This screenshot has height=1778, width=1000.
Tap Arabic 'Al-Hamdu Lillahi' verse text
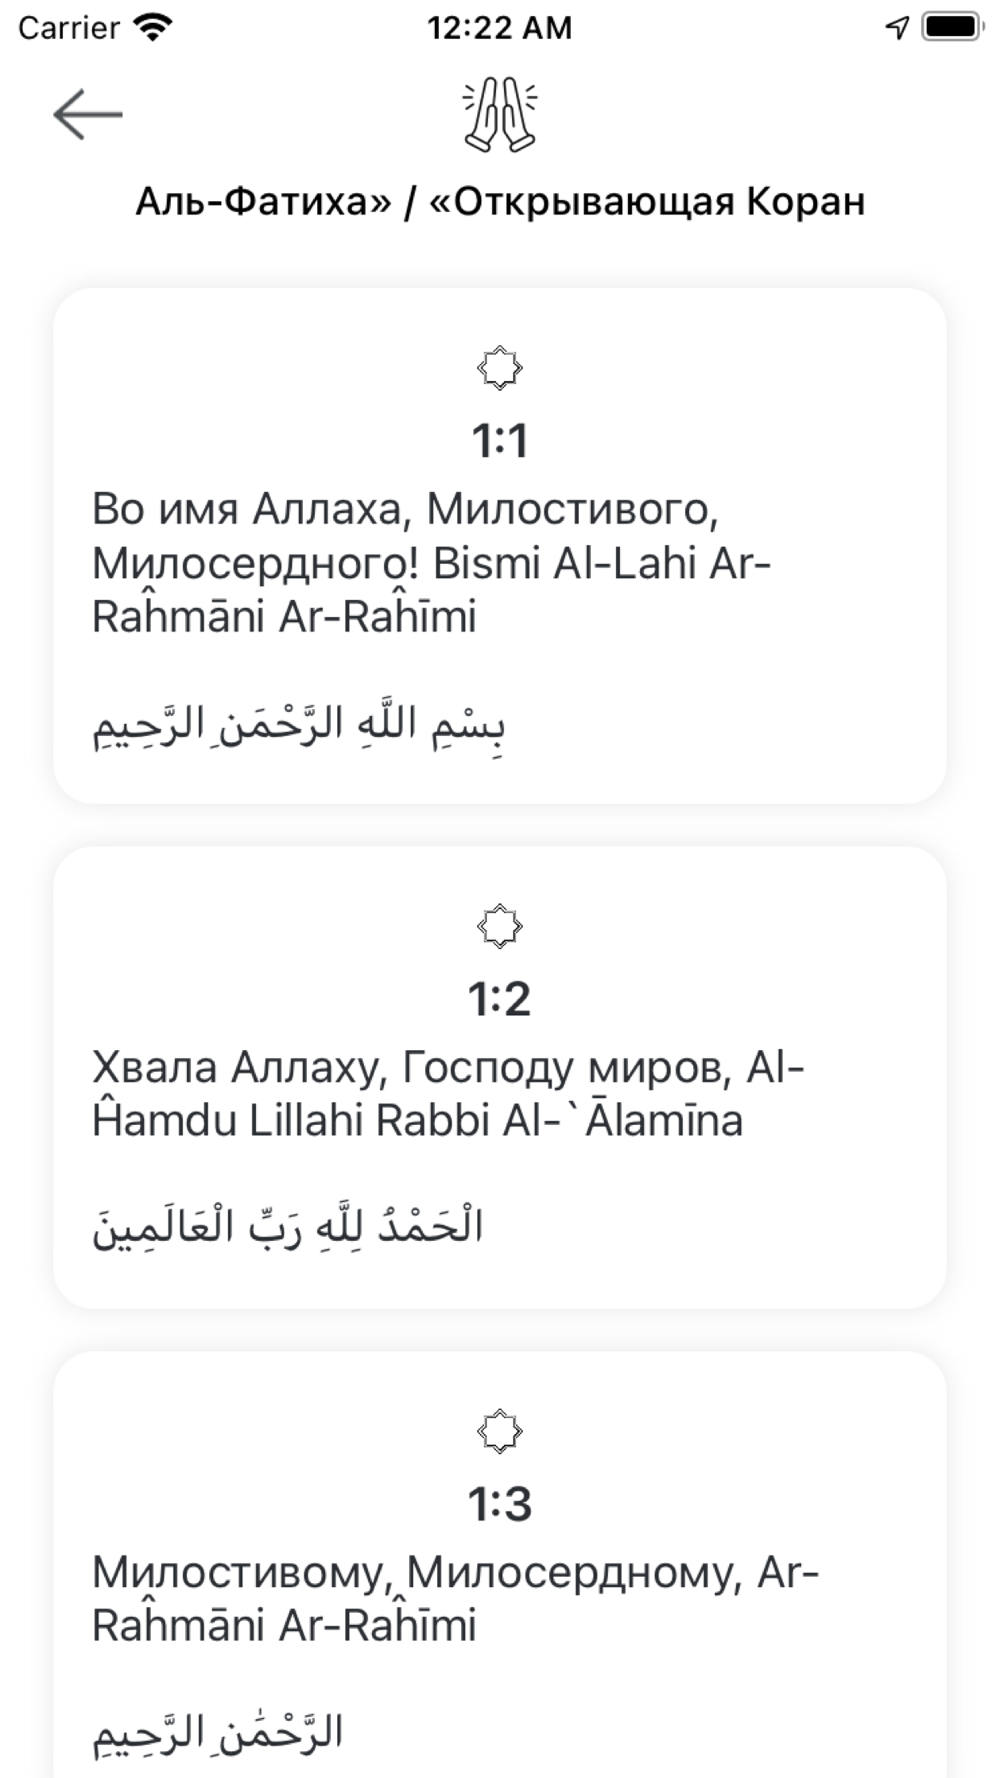[288, 1227]
